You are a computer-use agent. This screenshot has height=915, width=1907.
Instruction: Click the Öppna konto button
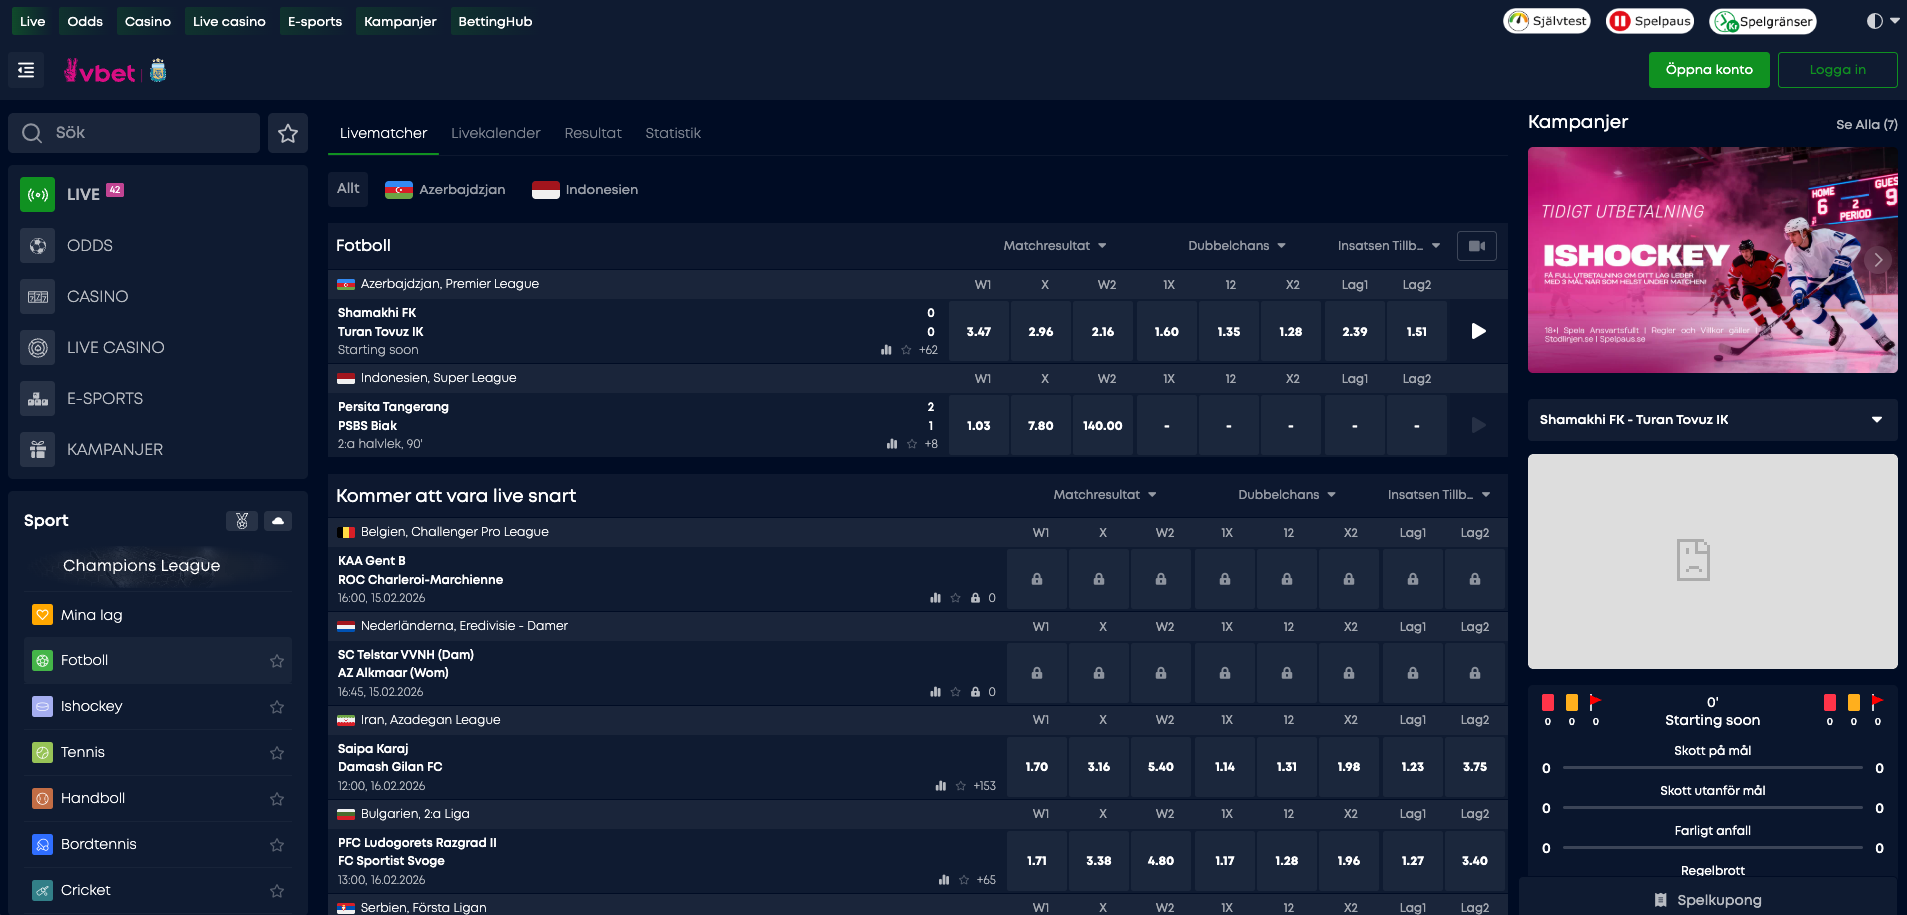coord(1709,69)
